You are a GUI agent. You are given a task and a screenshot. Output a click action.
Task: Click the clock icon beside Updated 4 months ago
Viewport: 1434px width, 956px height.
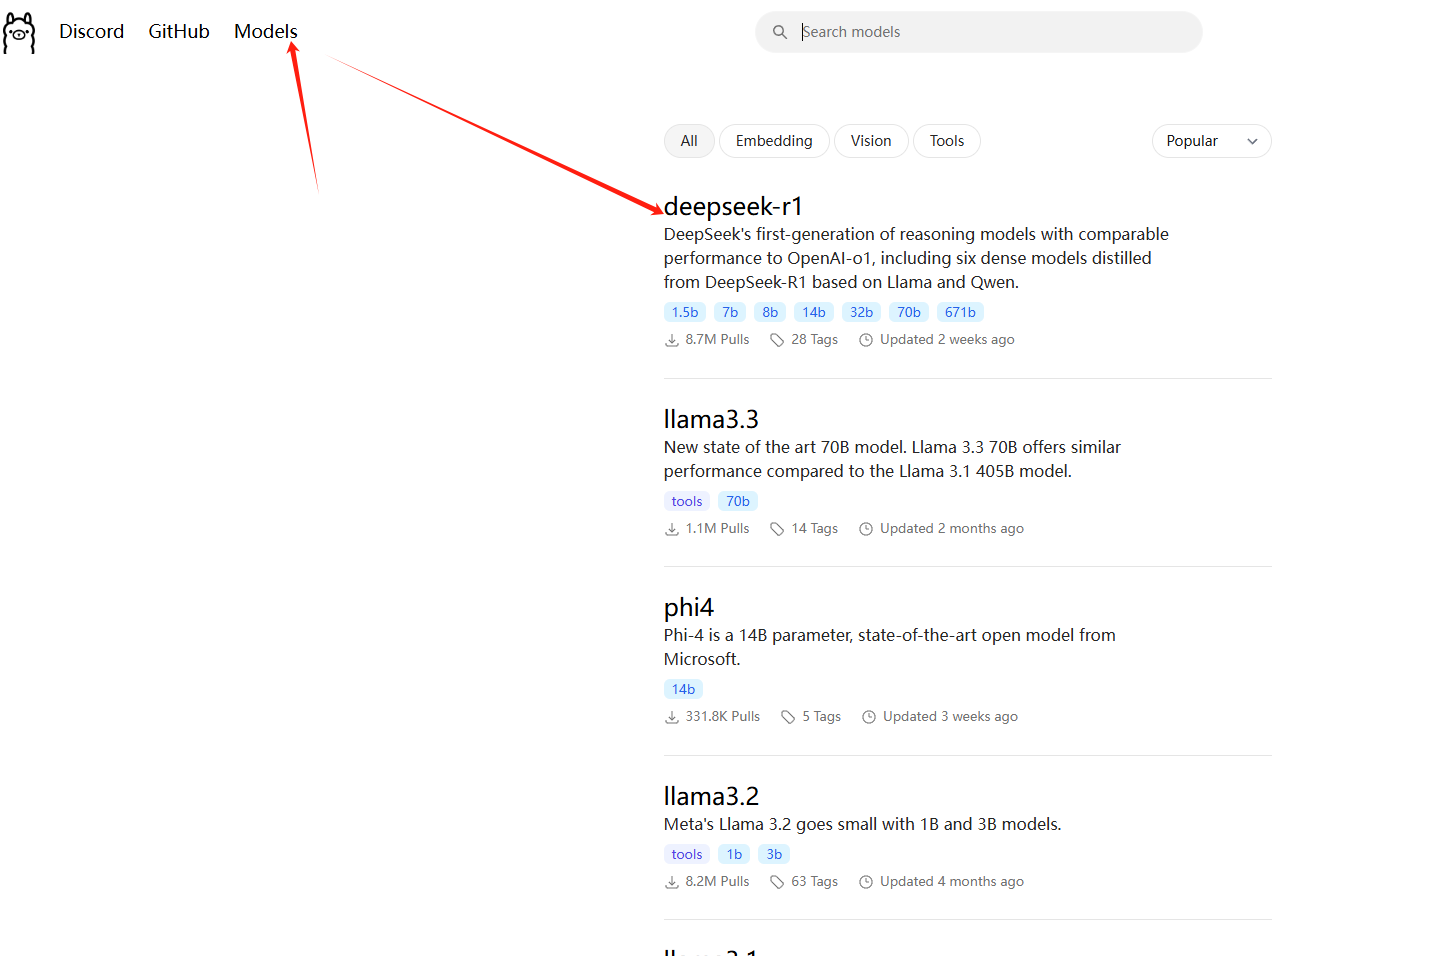point(866,882)
